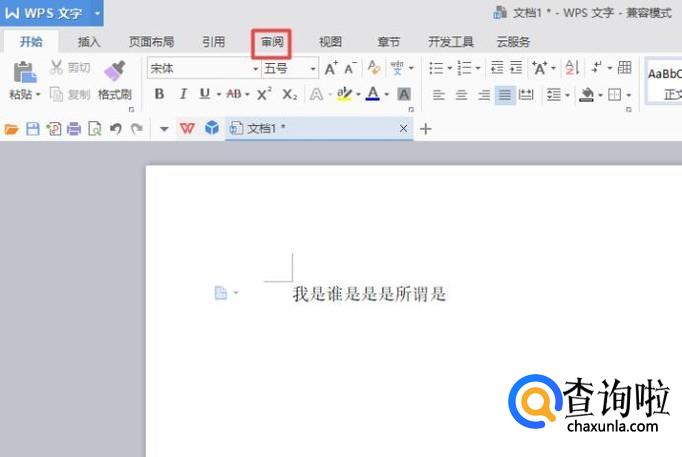The height and width of the screenshot is (457, 682).
Task: Increase font size with A+ icon
Action: (331, 68)
